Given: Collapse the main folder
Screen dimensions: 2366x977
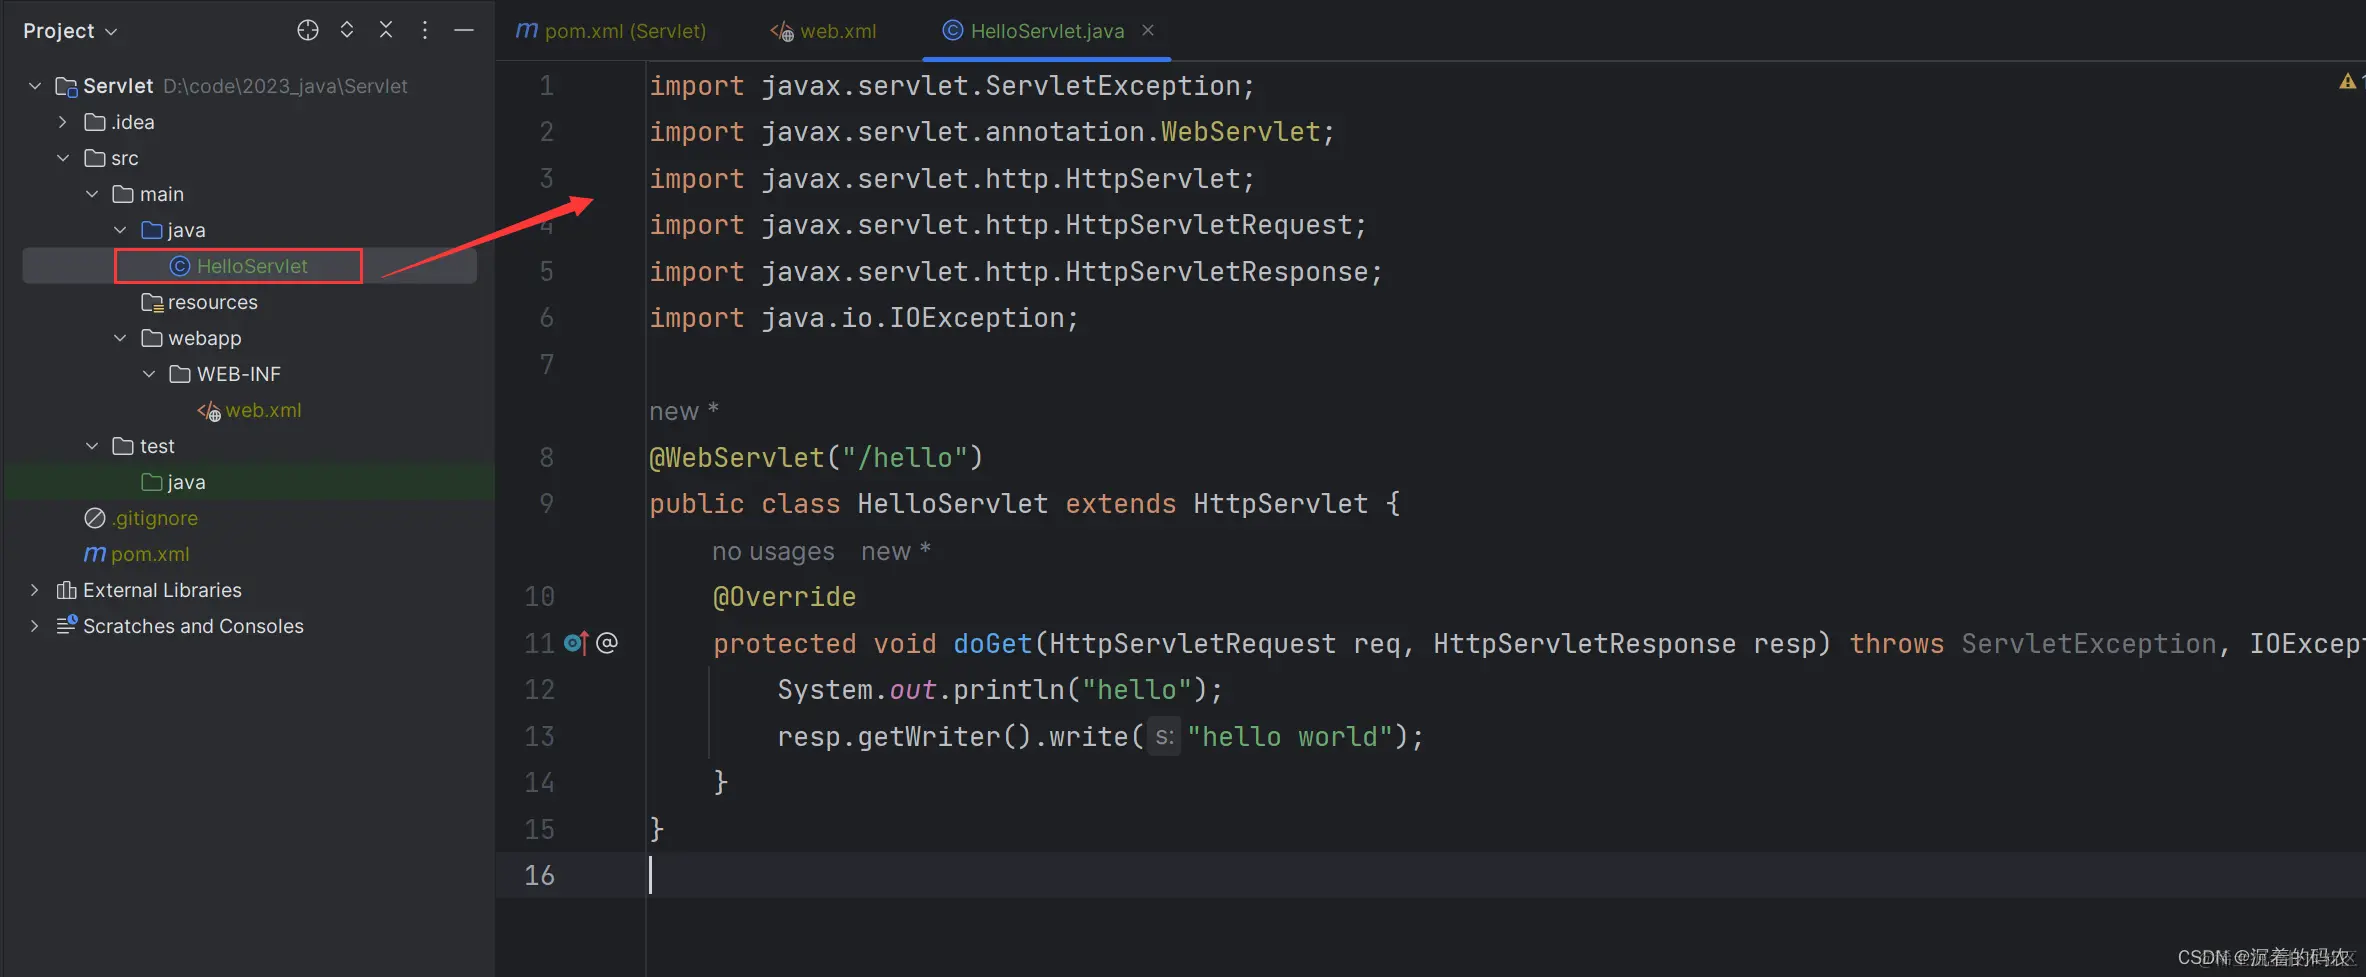Looking at the screenshot, I should 92,194.
